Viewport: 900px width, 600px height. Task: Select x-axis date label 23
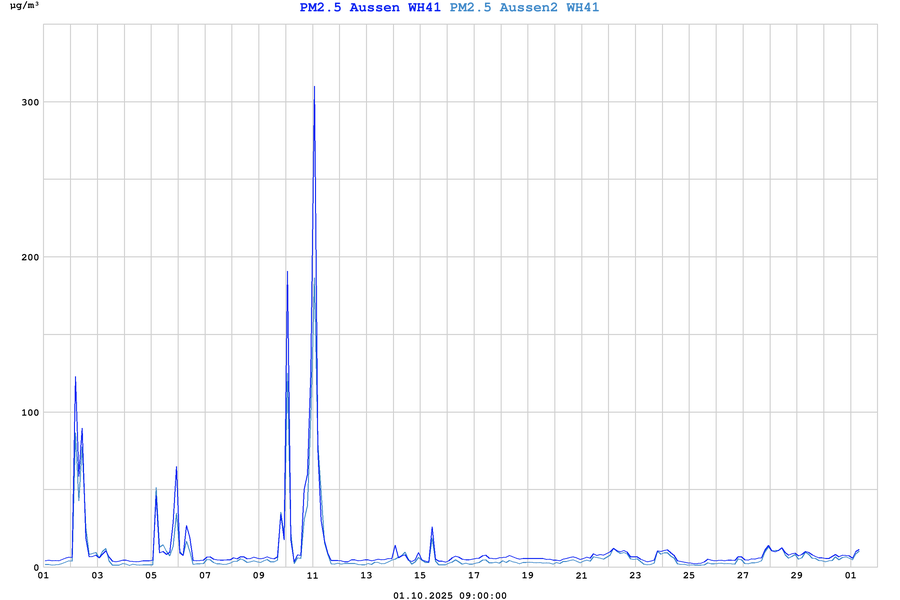[x=635, y=576]
